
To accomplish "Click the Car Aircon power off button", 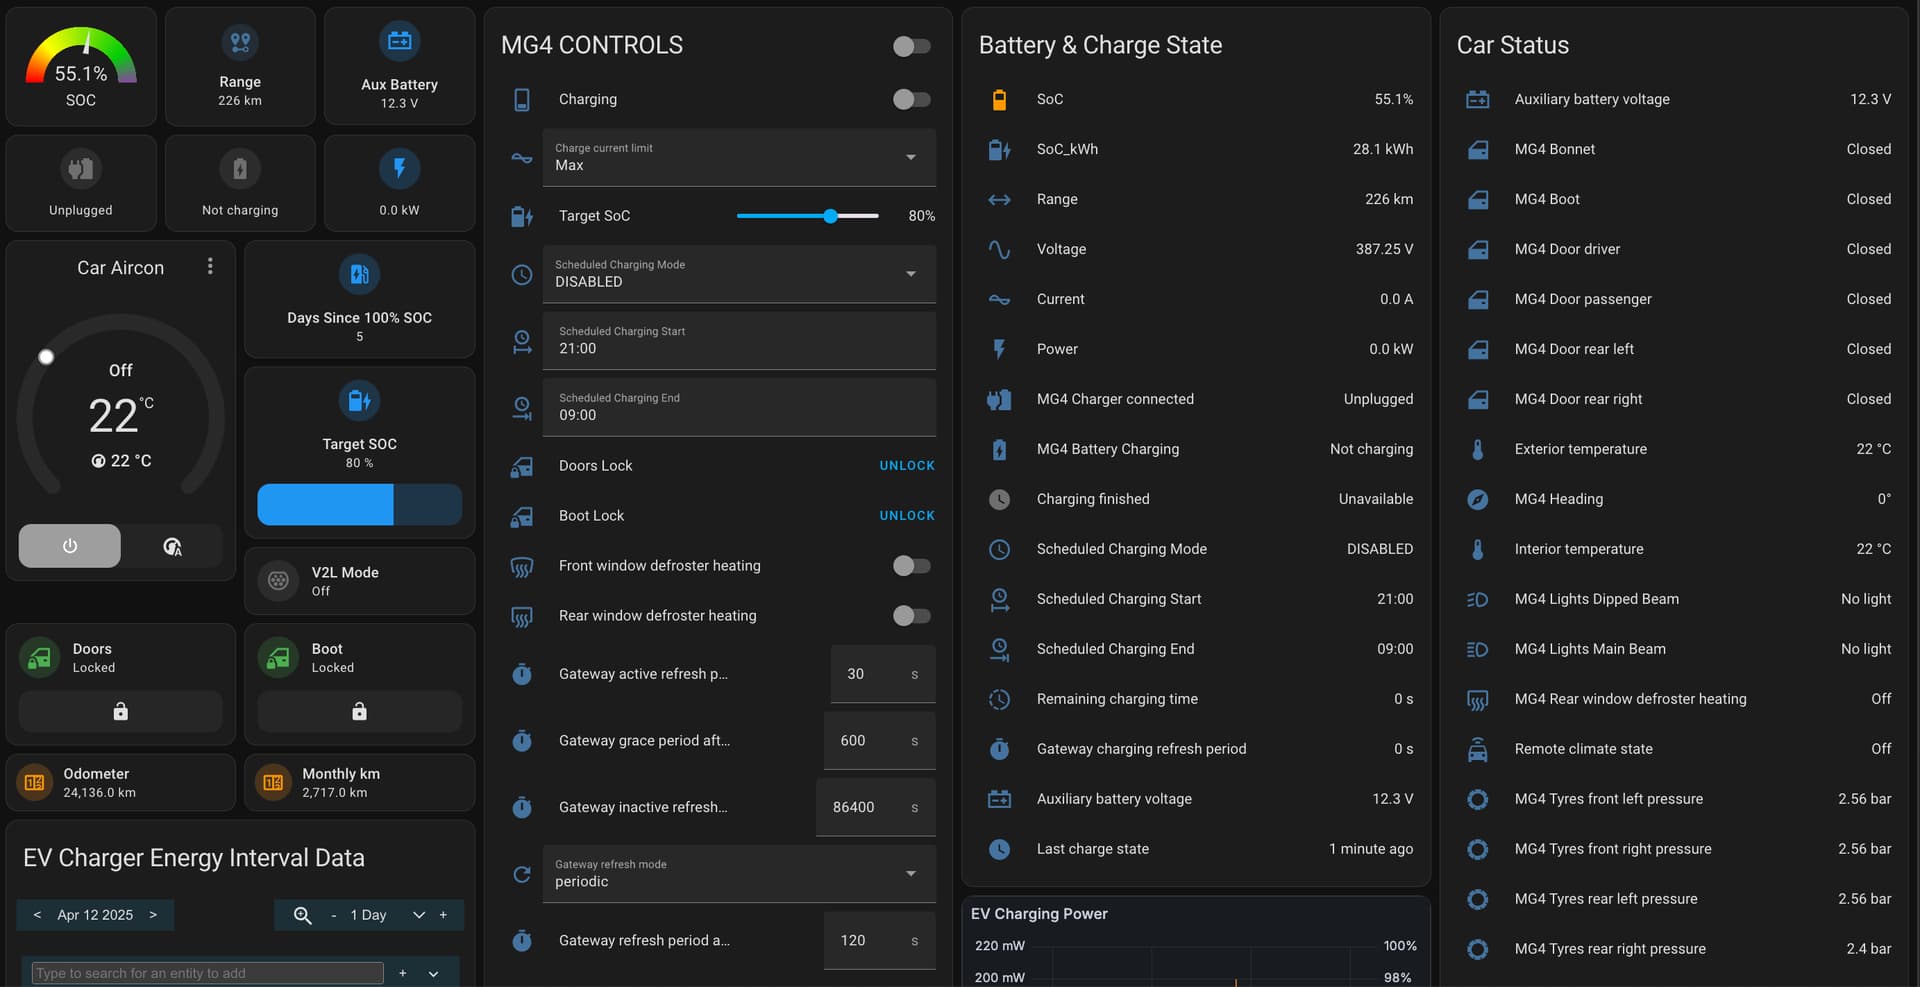I will tap(70, 546).
